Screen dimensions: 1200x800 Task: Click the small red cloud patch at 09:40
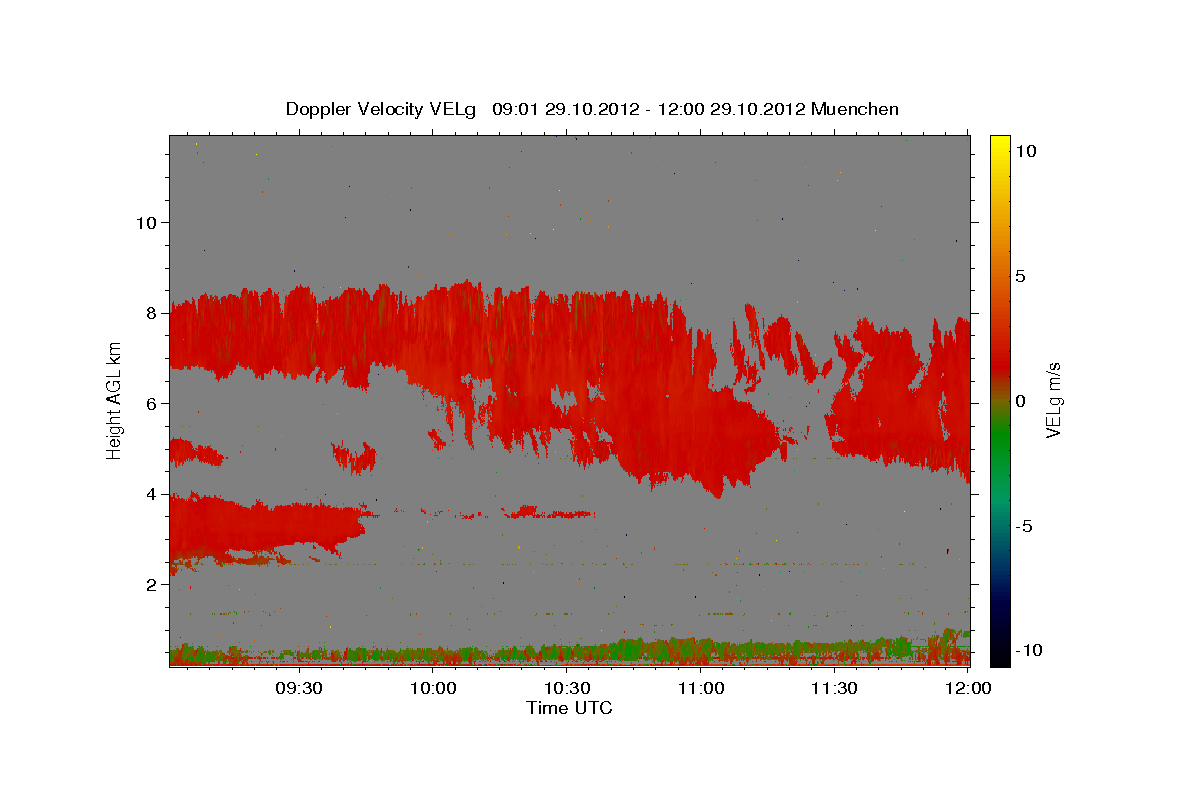(354, 457)
